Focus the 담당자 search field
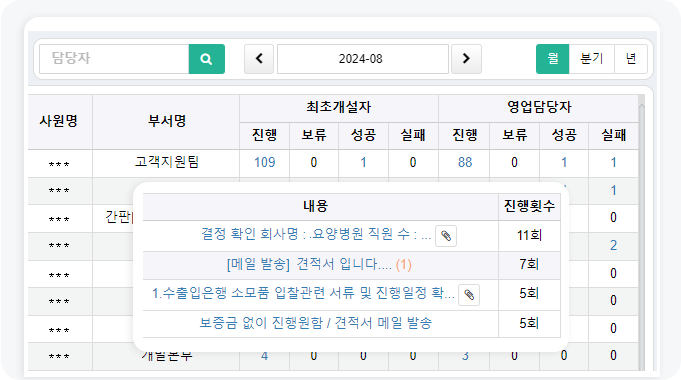Viewport: 681px width, 380px height. pyautogui.click(x=114, y=59)
